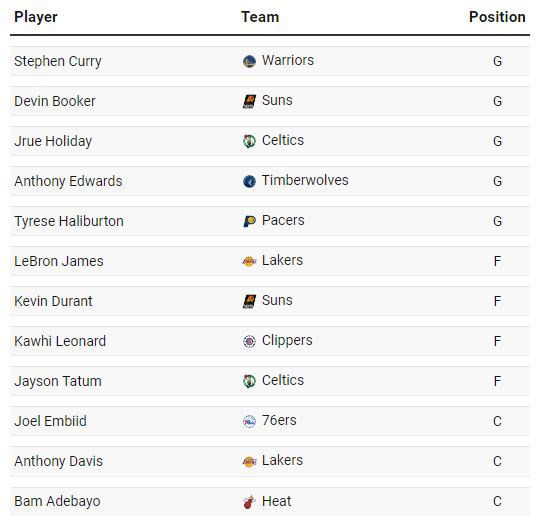Click the Suns logo beside Devin Booker
This screenshot has height=528, width=537.
pyautogui.click(x=249, y=101)
